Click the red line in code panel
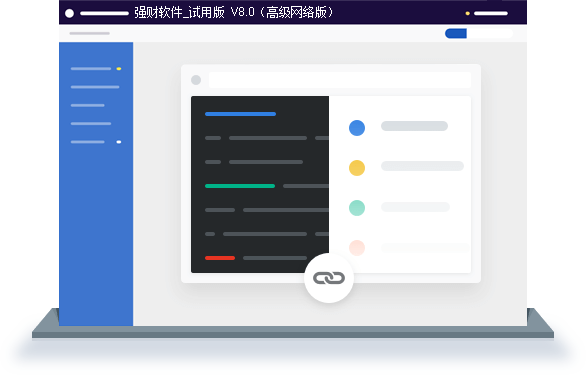 click(220, 258)
